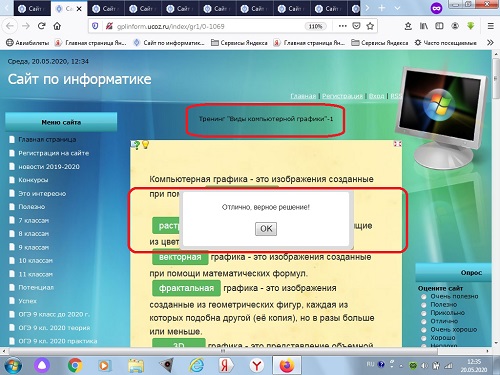Click the lightbulb hint icon in exercise
Image resolution: width=500 pixels, height=375 pixels.
pos(146,144)
